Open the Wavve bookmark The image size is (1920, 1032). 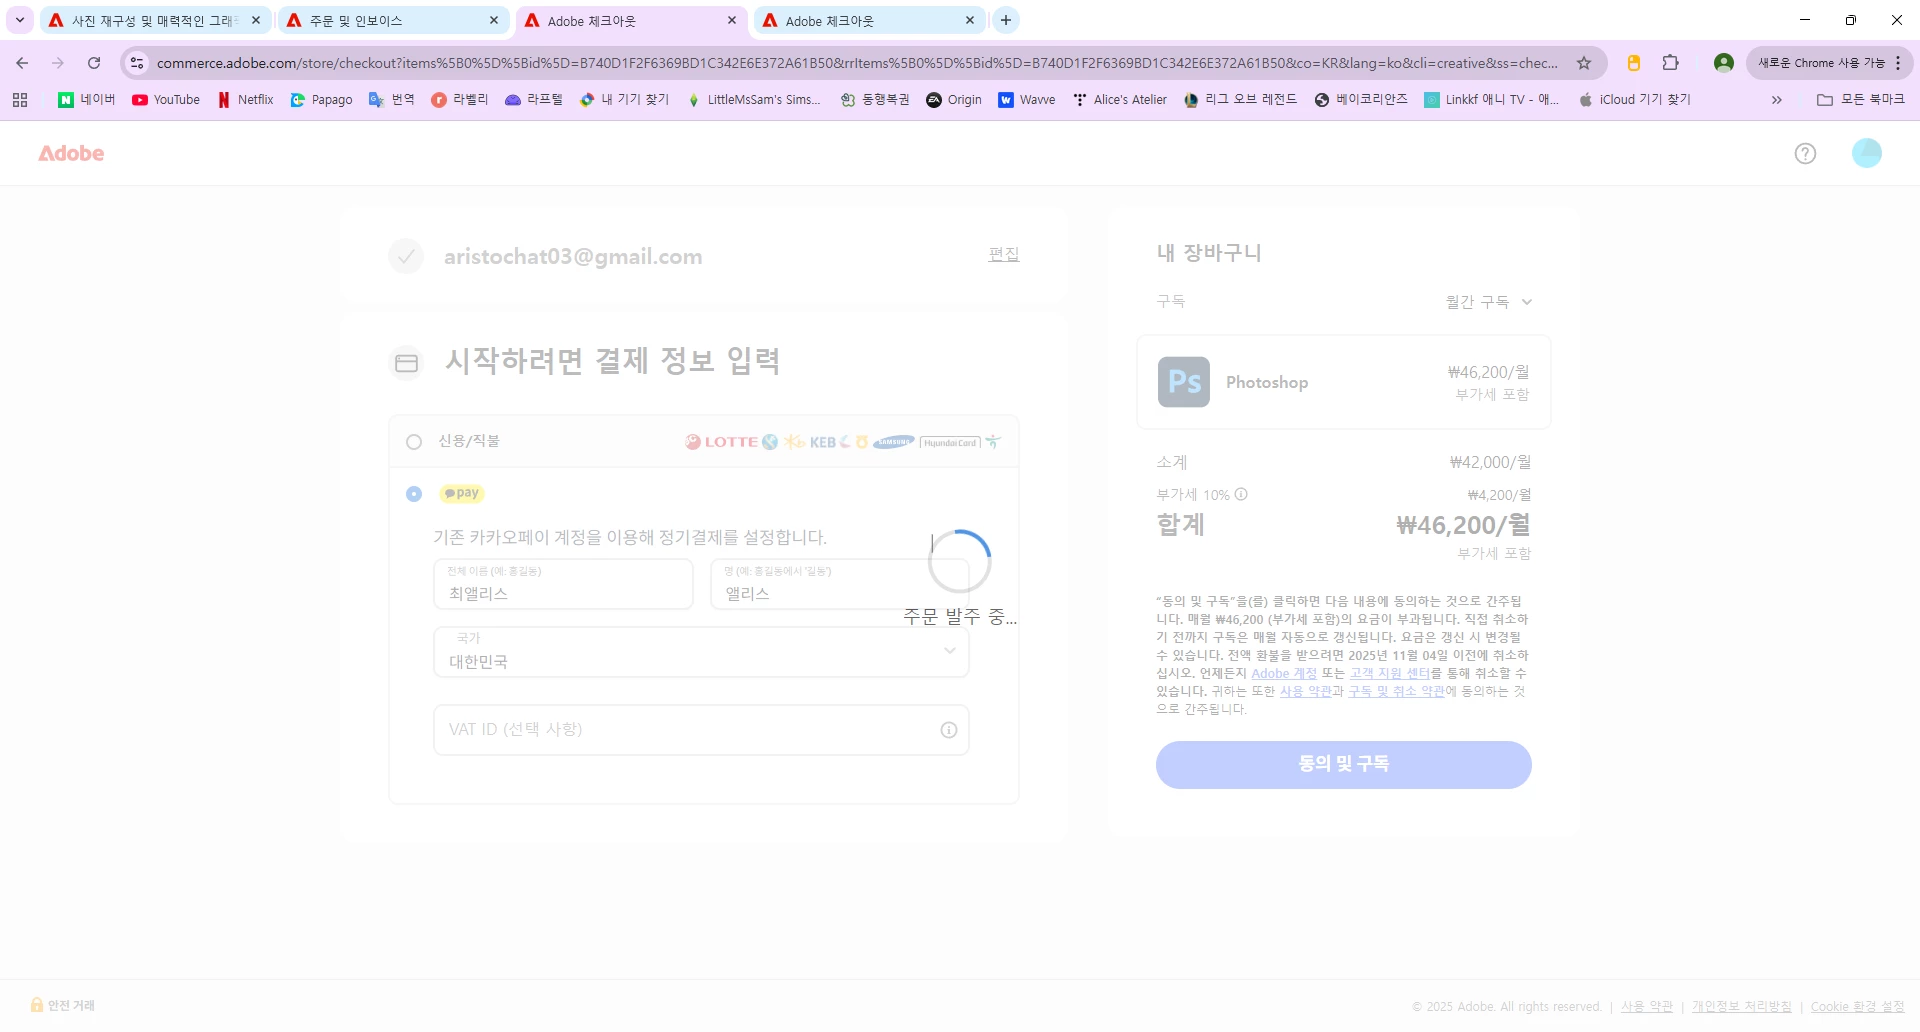(1027, 100)
